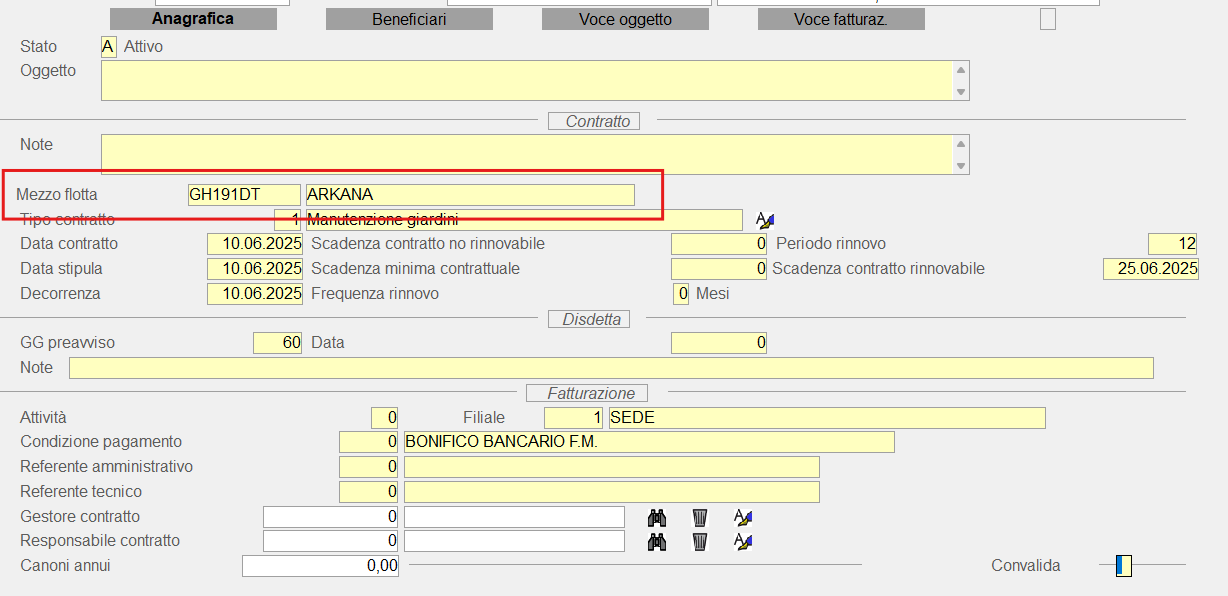This screenshot has height=596, width=1228.
Task: Switch to the Beneficiari tab
Action: click(409, 19)
